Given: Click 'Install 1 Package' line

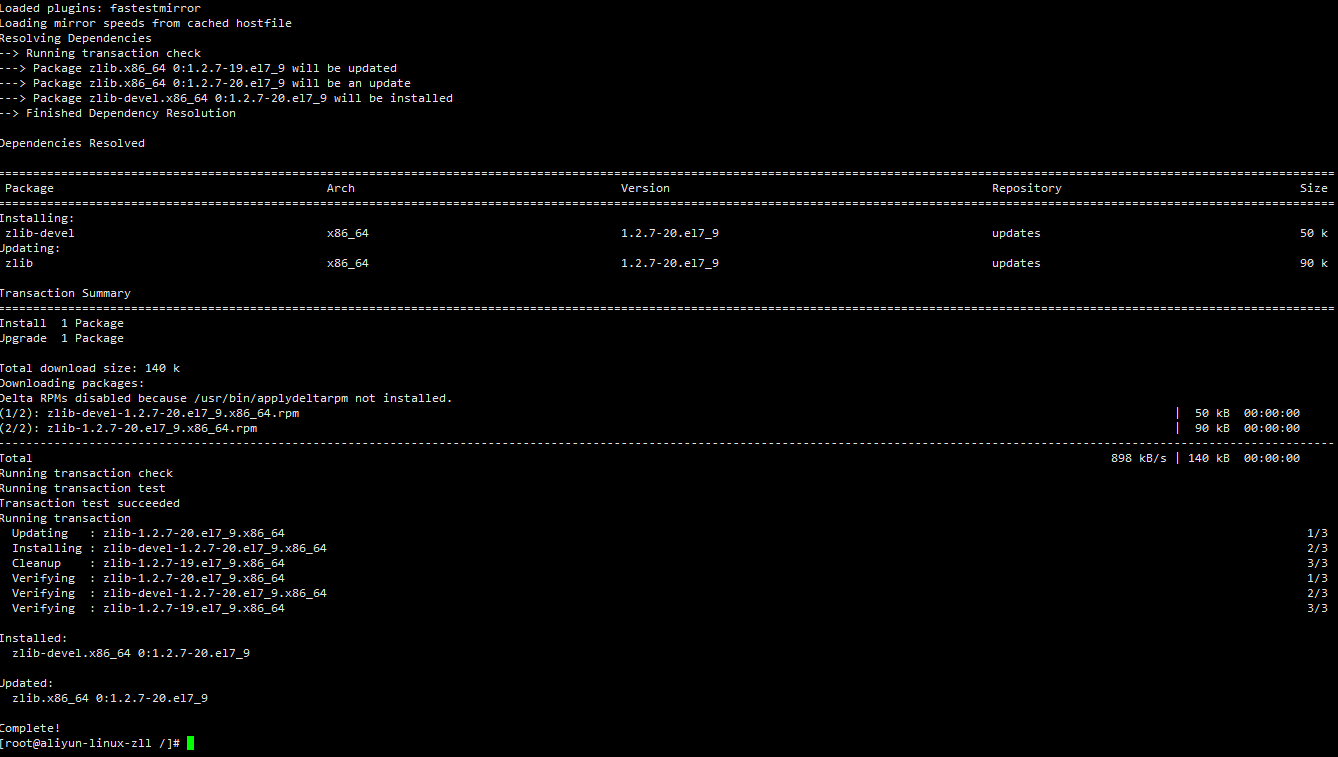Looking at the screenshot, I should [62, 323].
